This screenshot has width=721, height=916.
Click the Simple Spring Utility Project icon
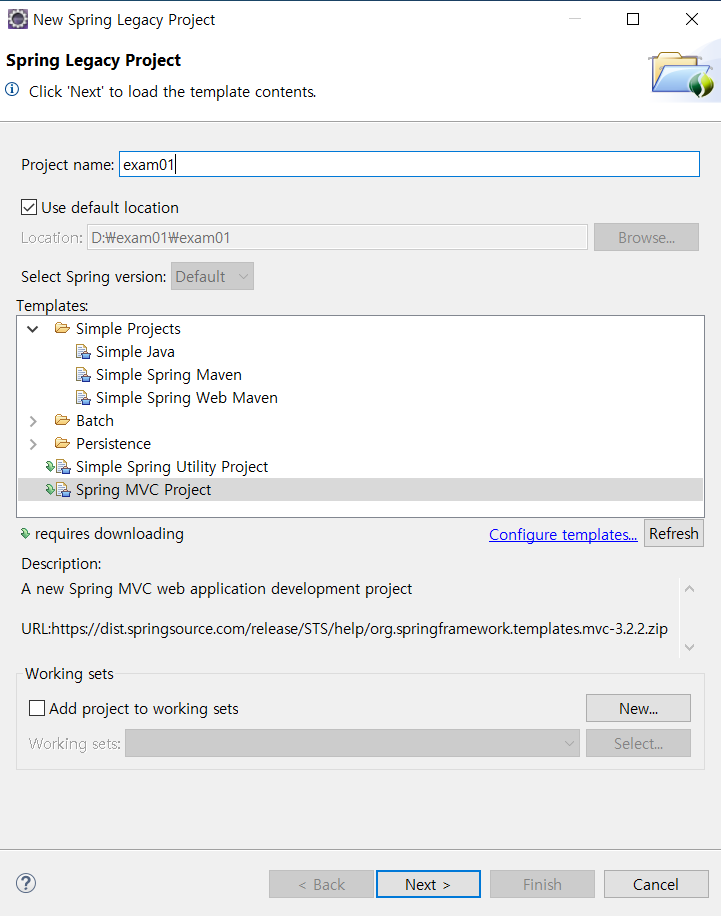tap(58, 467)
